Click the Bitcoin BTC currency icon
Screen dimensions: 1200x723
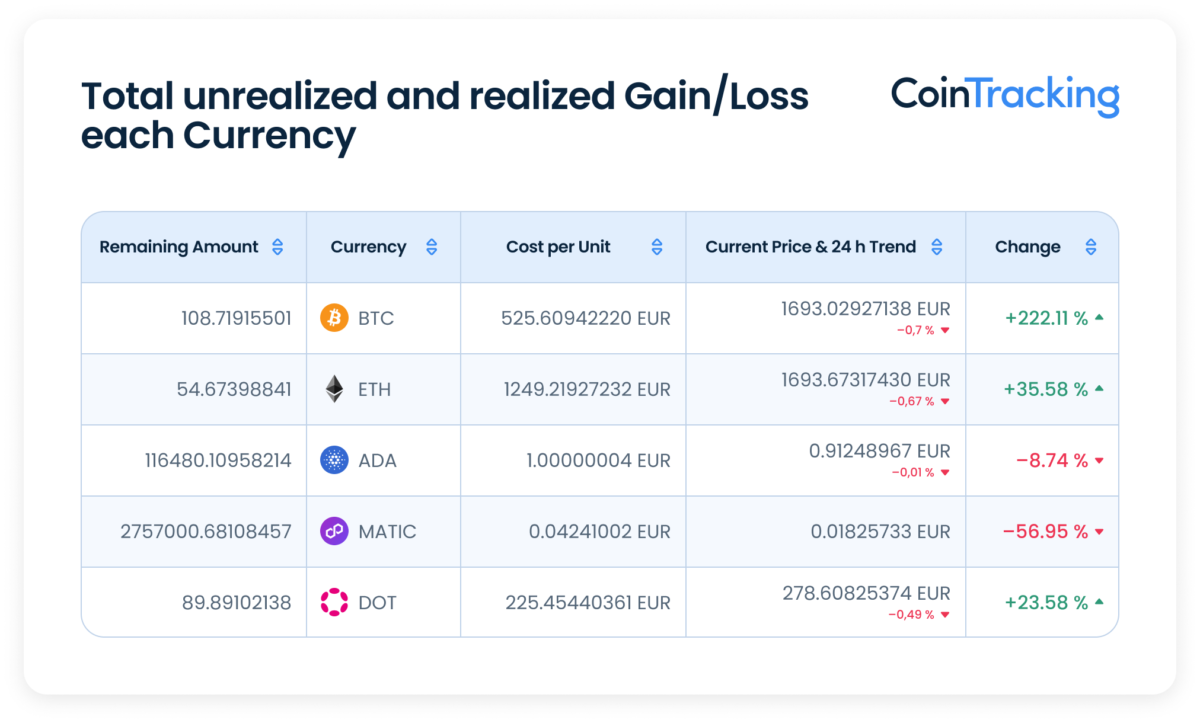pos(331,318)
